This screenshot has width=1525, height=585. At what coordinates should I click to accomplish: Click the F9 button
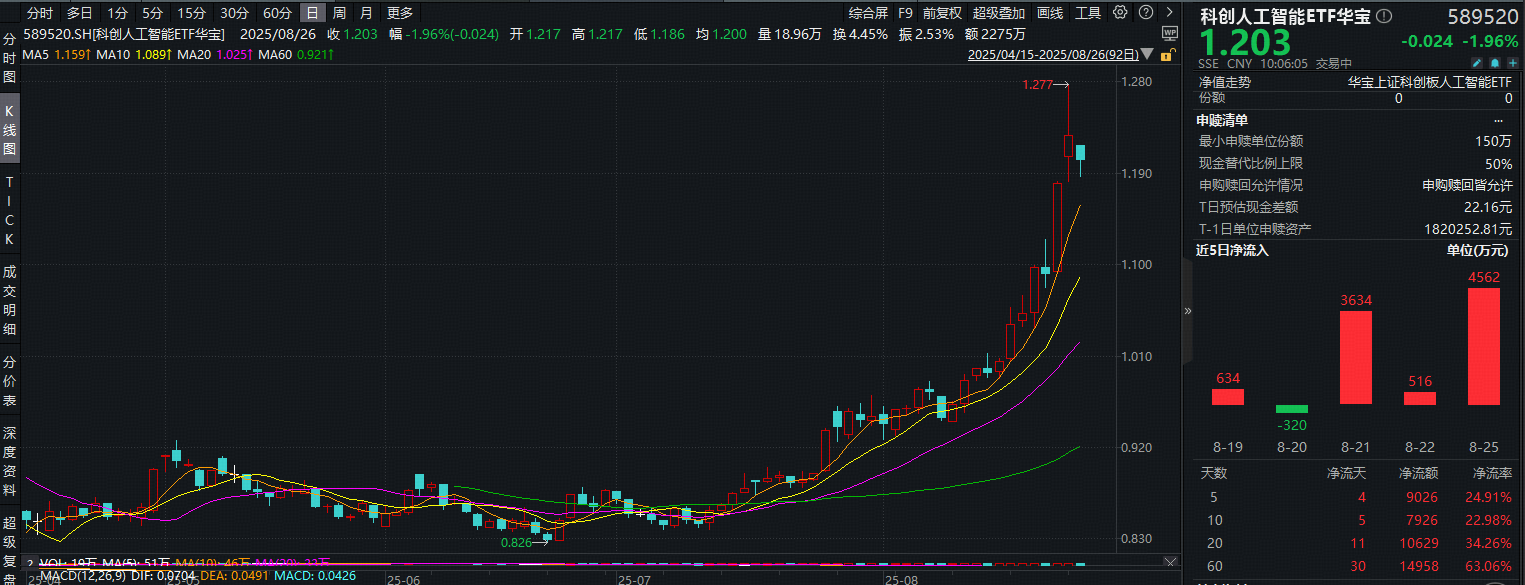(x=905, y=13)
